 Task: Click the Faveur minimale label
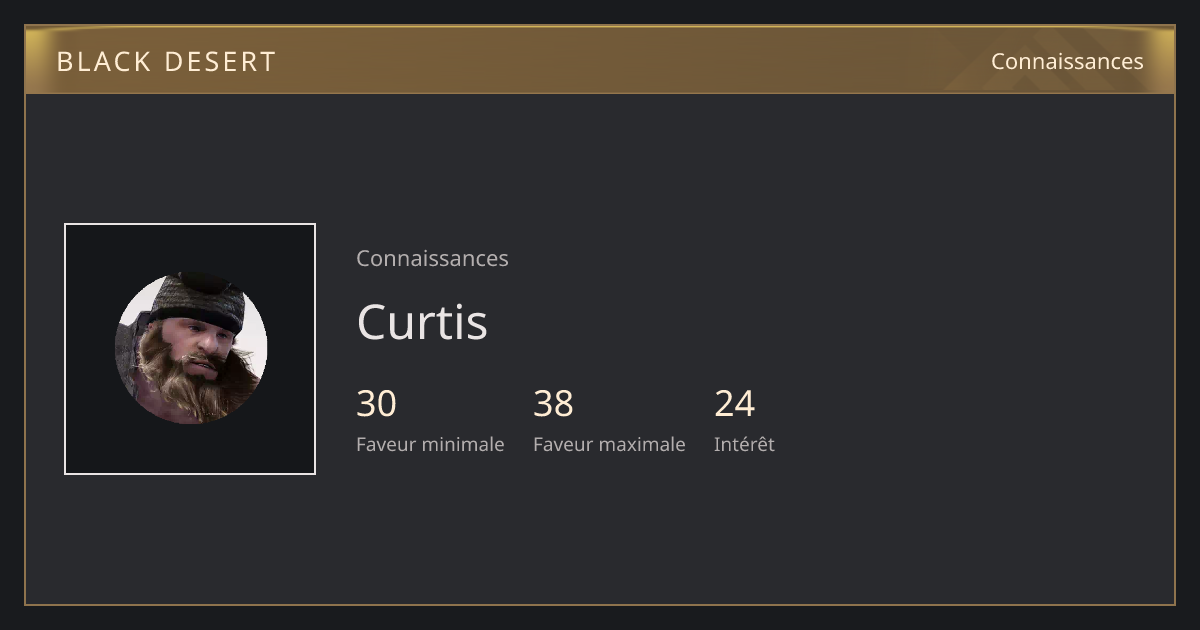point(430,444)
